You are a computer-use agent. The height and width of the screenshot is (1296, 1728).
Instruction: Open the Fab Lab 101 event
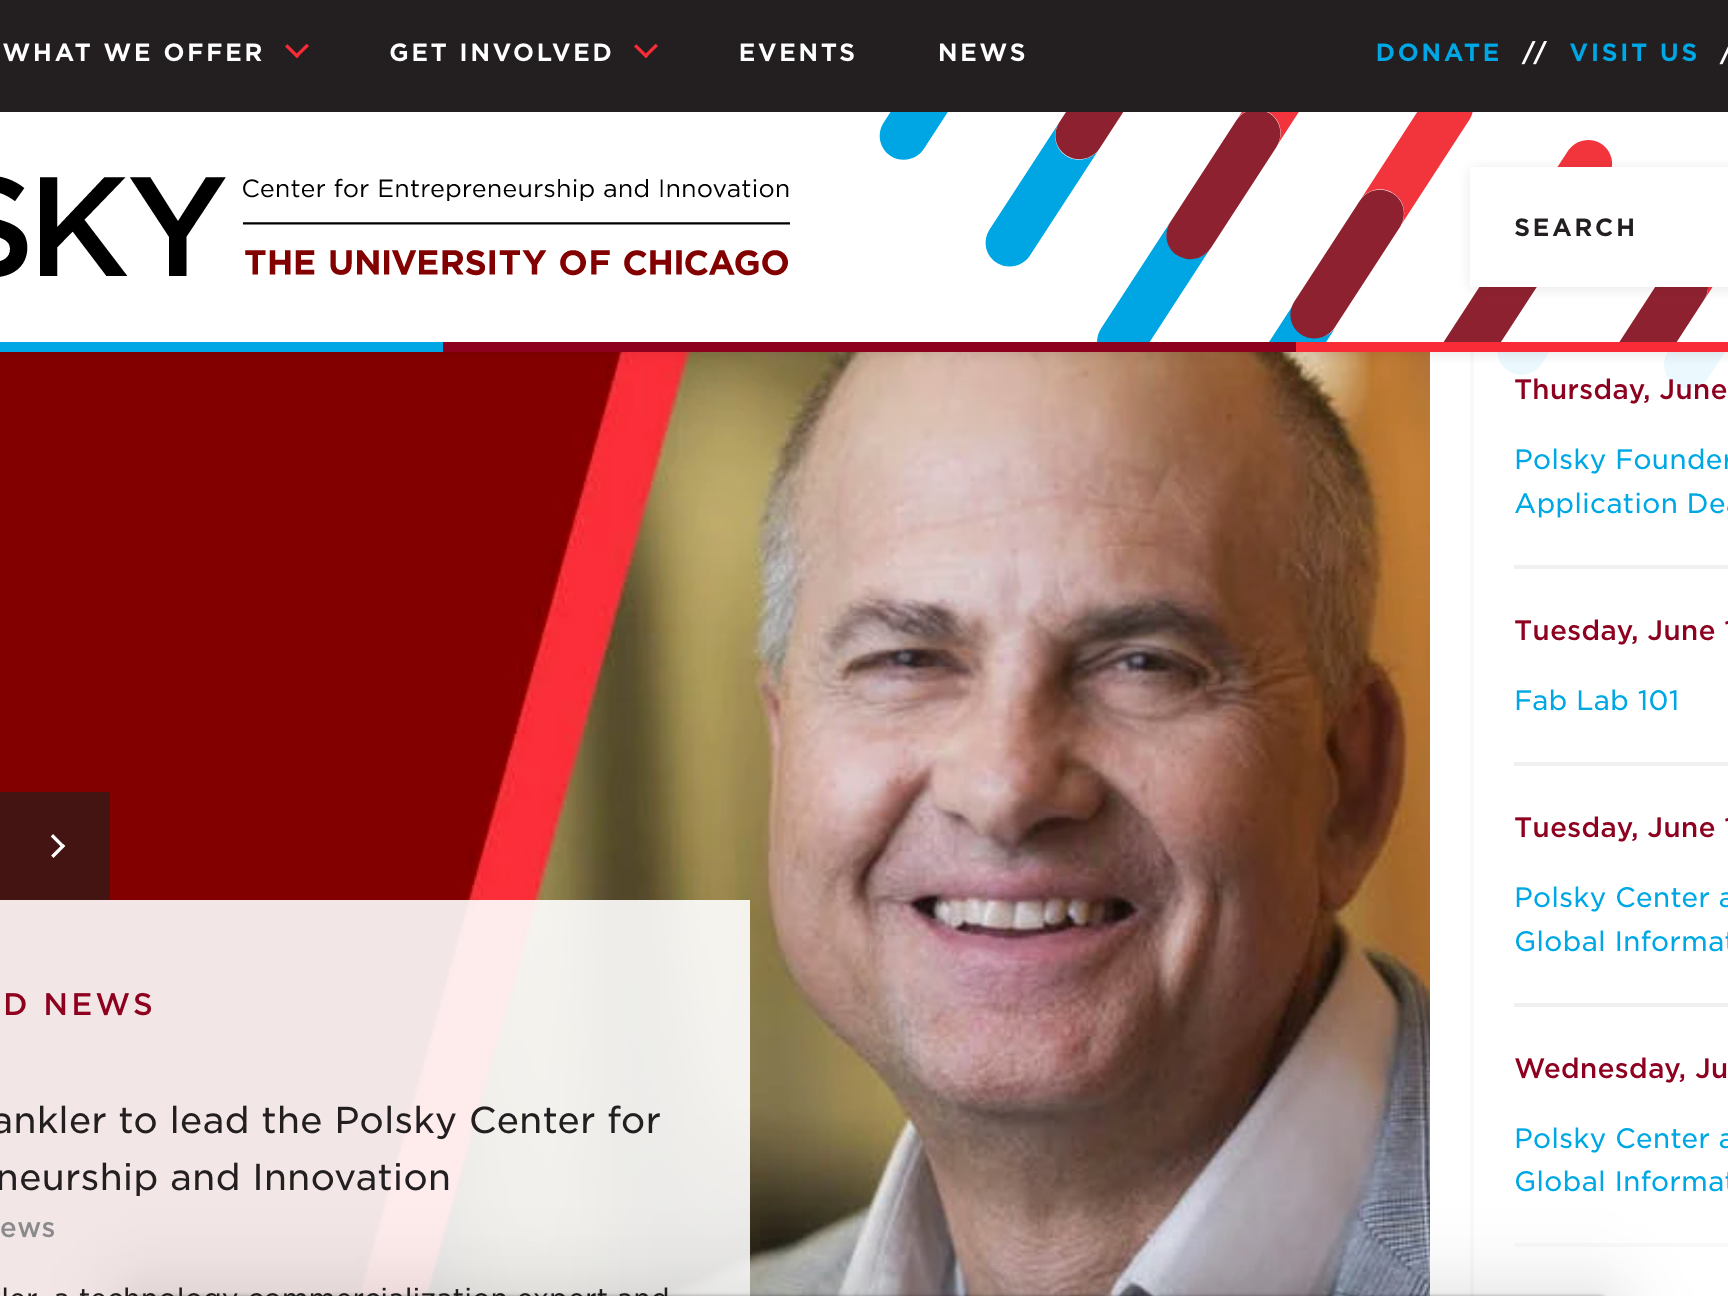pyautogui.click(x=1597, y=700)
